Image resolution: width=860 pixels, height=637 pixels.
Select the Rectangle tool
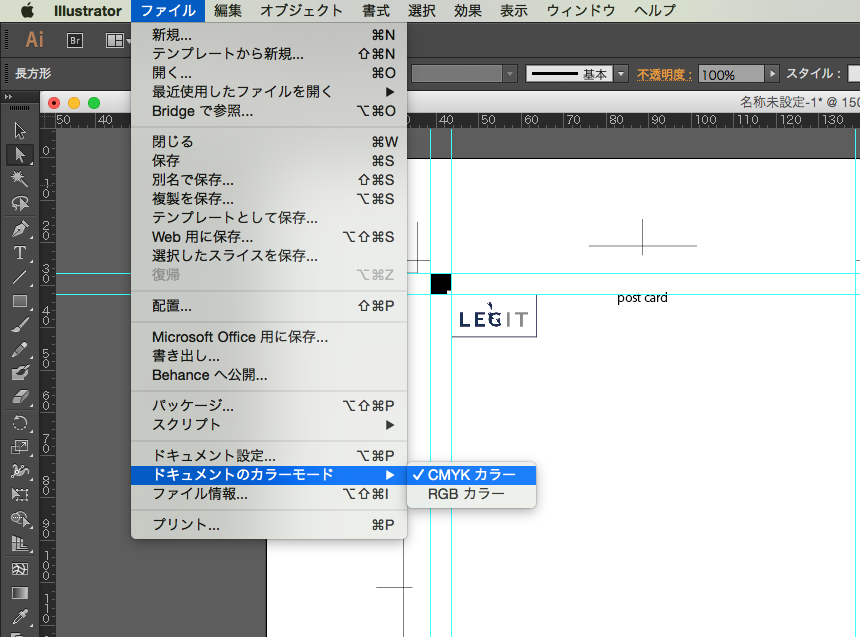coord(20,301)
